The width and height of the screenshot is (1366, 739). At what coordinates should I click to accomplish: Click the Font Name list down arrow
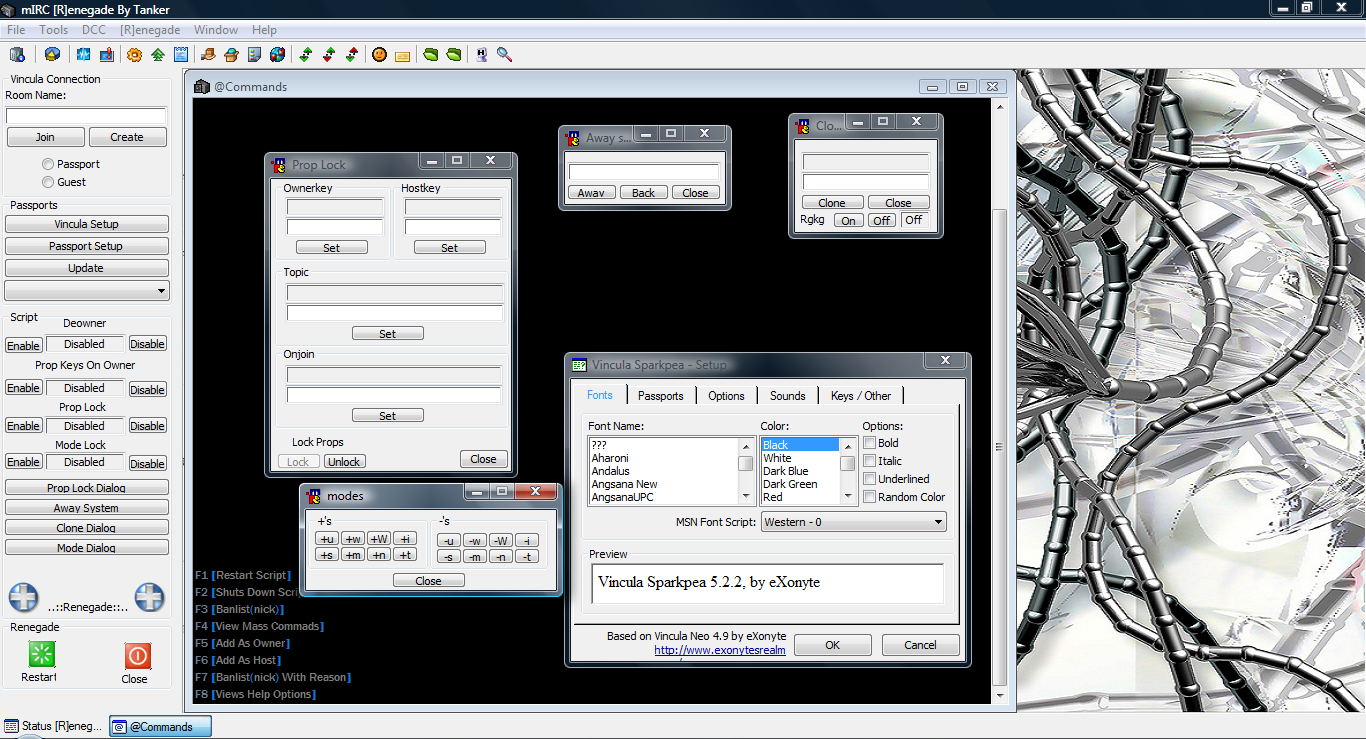(x=746, y=496)
